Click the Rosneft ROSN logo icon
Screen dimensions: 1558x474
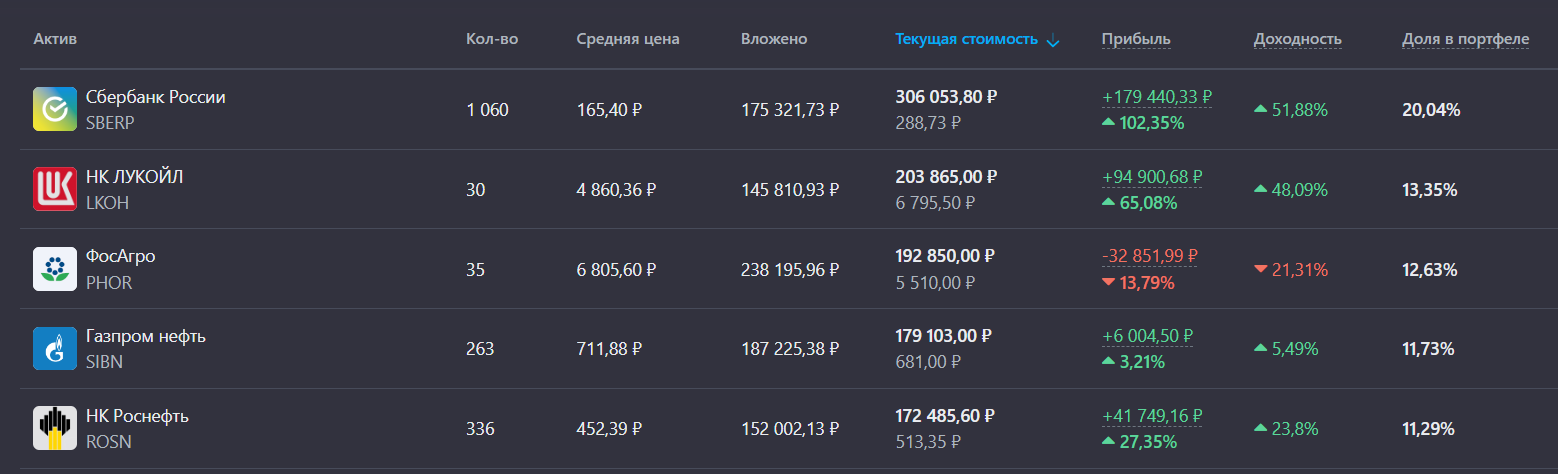(55, 428)
